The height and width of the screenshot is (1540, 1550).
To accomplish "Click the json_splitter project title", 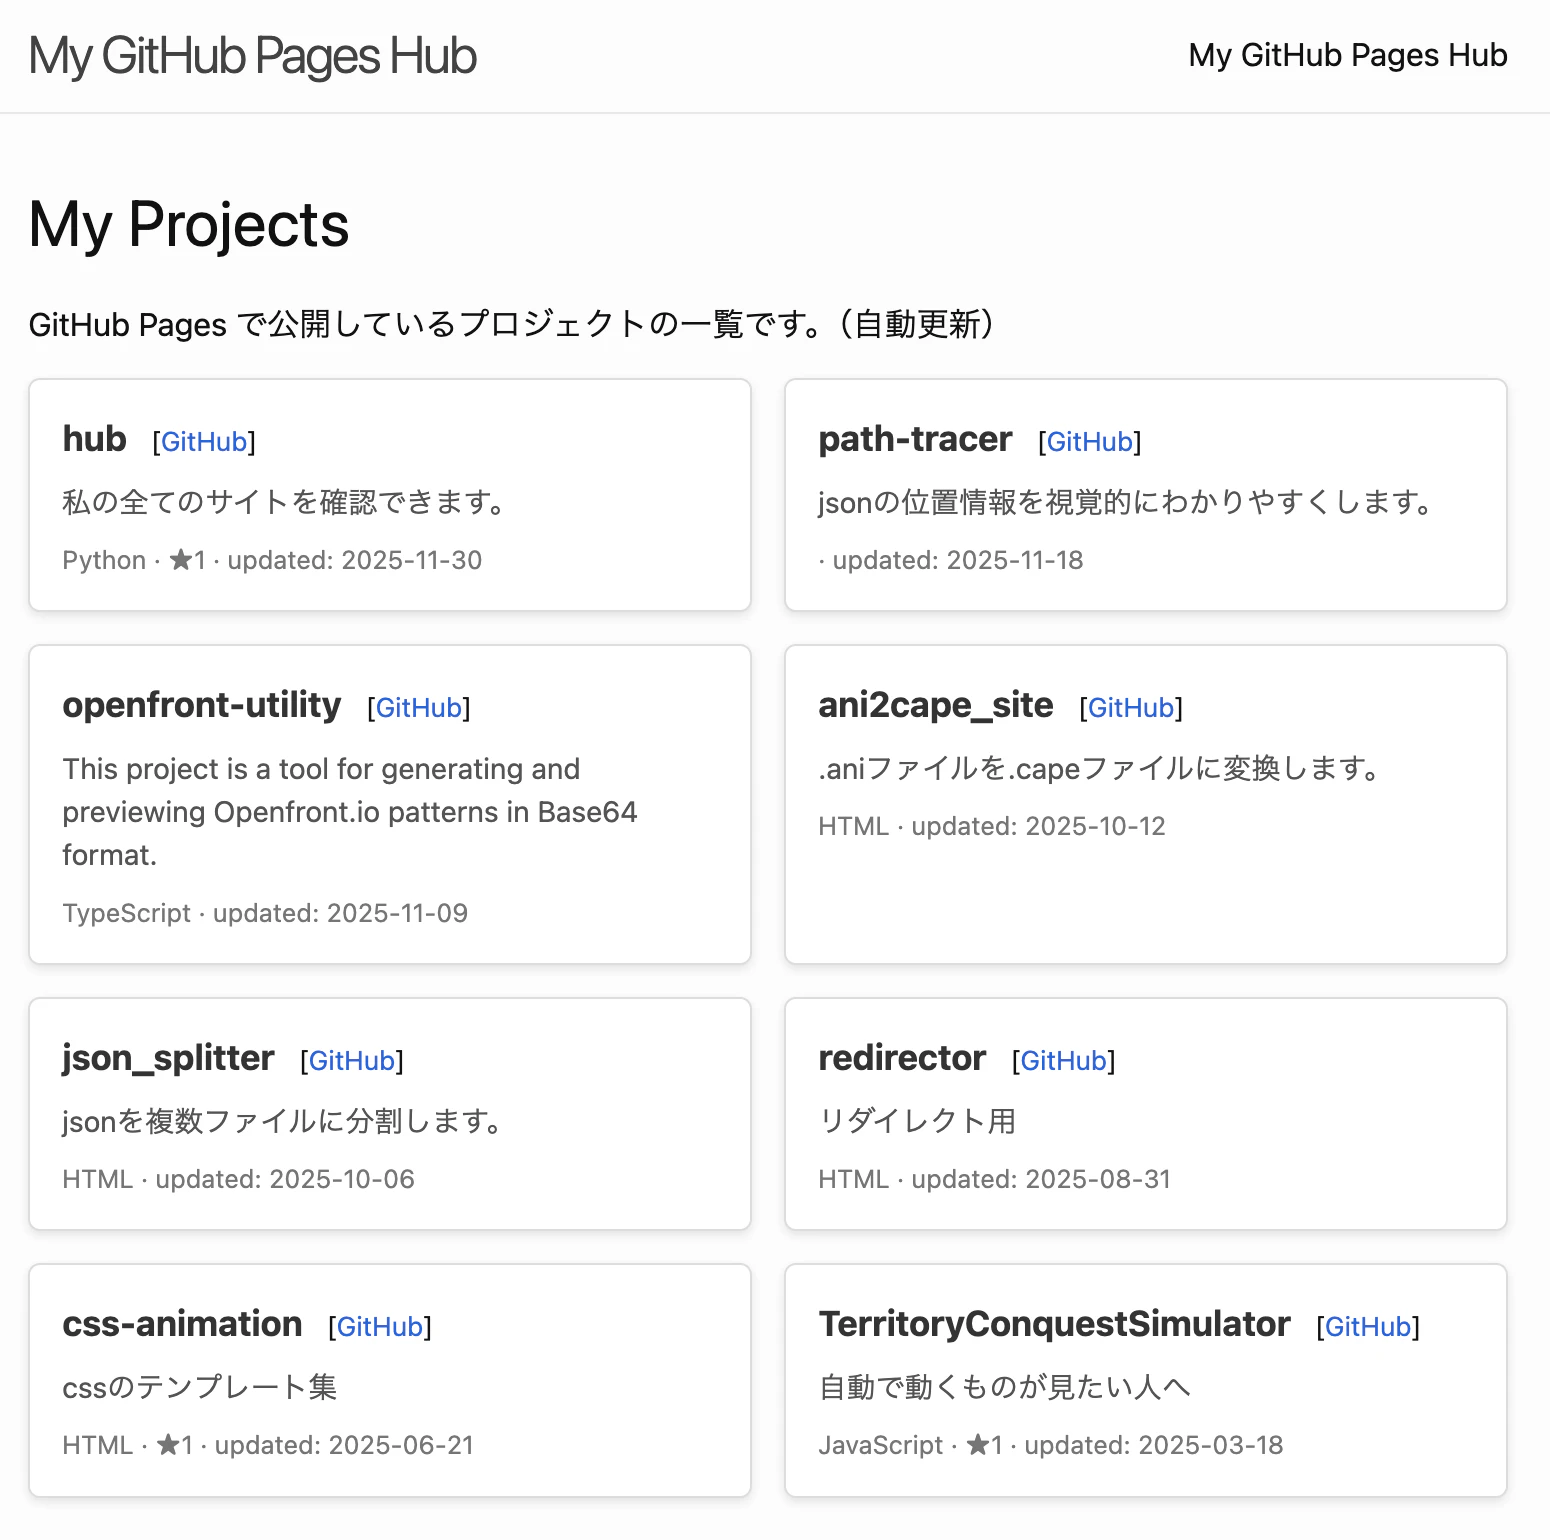I will coord(168,1058).
